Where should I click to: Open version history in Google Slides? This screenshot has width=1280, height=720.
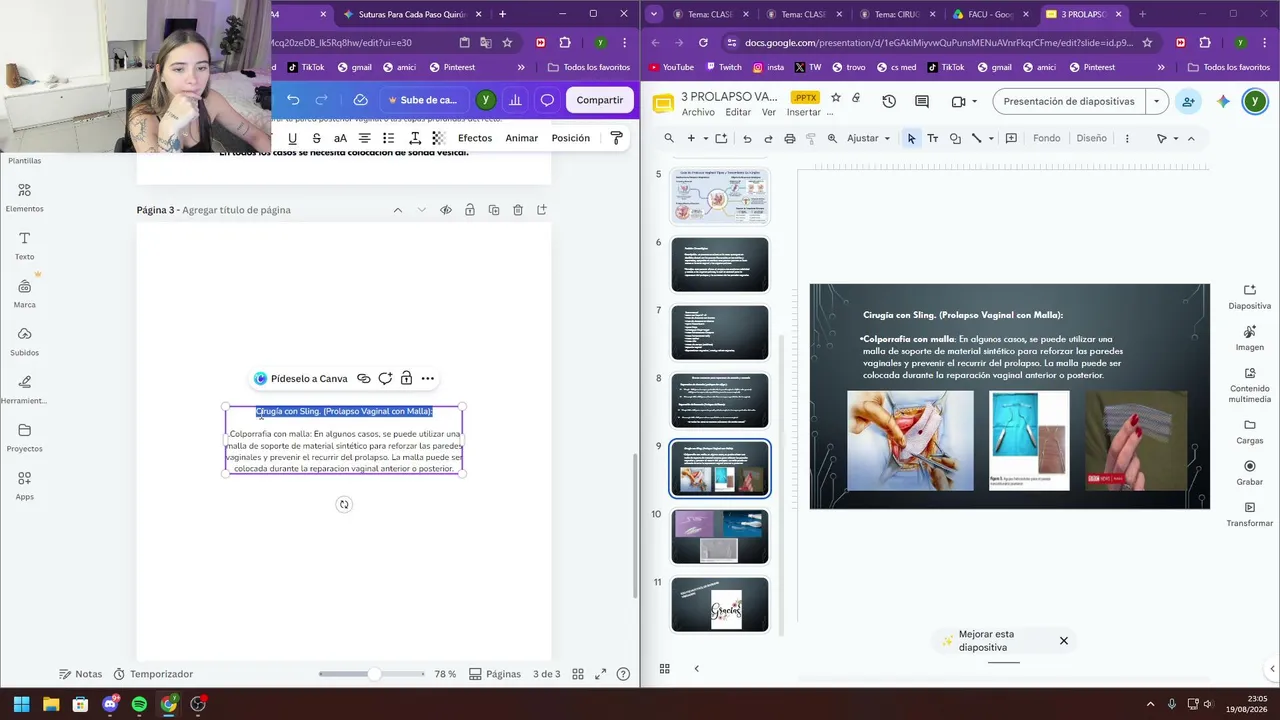[889, 101]
